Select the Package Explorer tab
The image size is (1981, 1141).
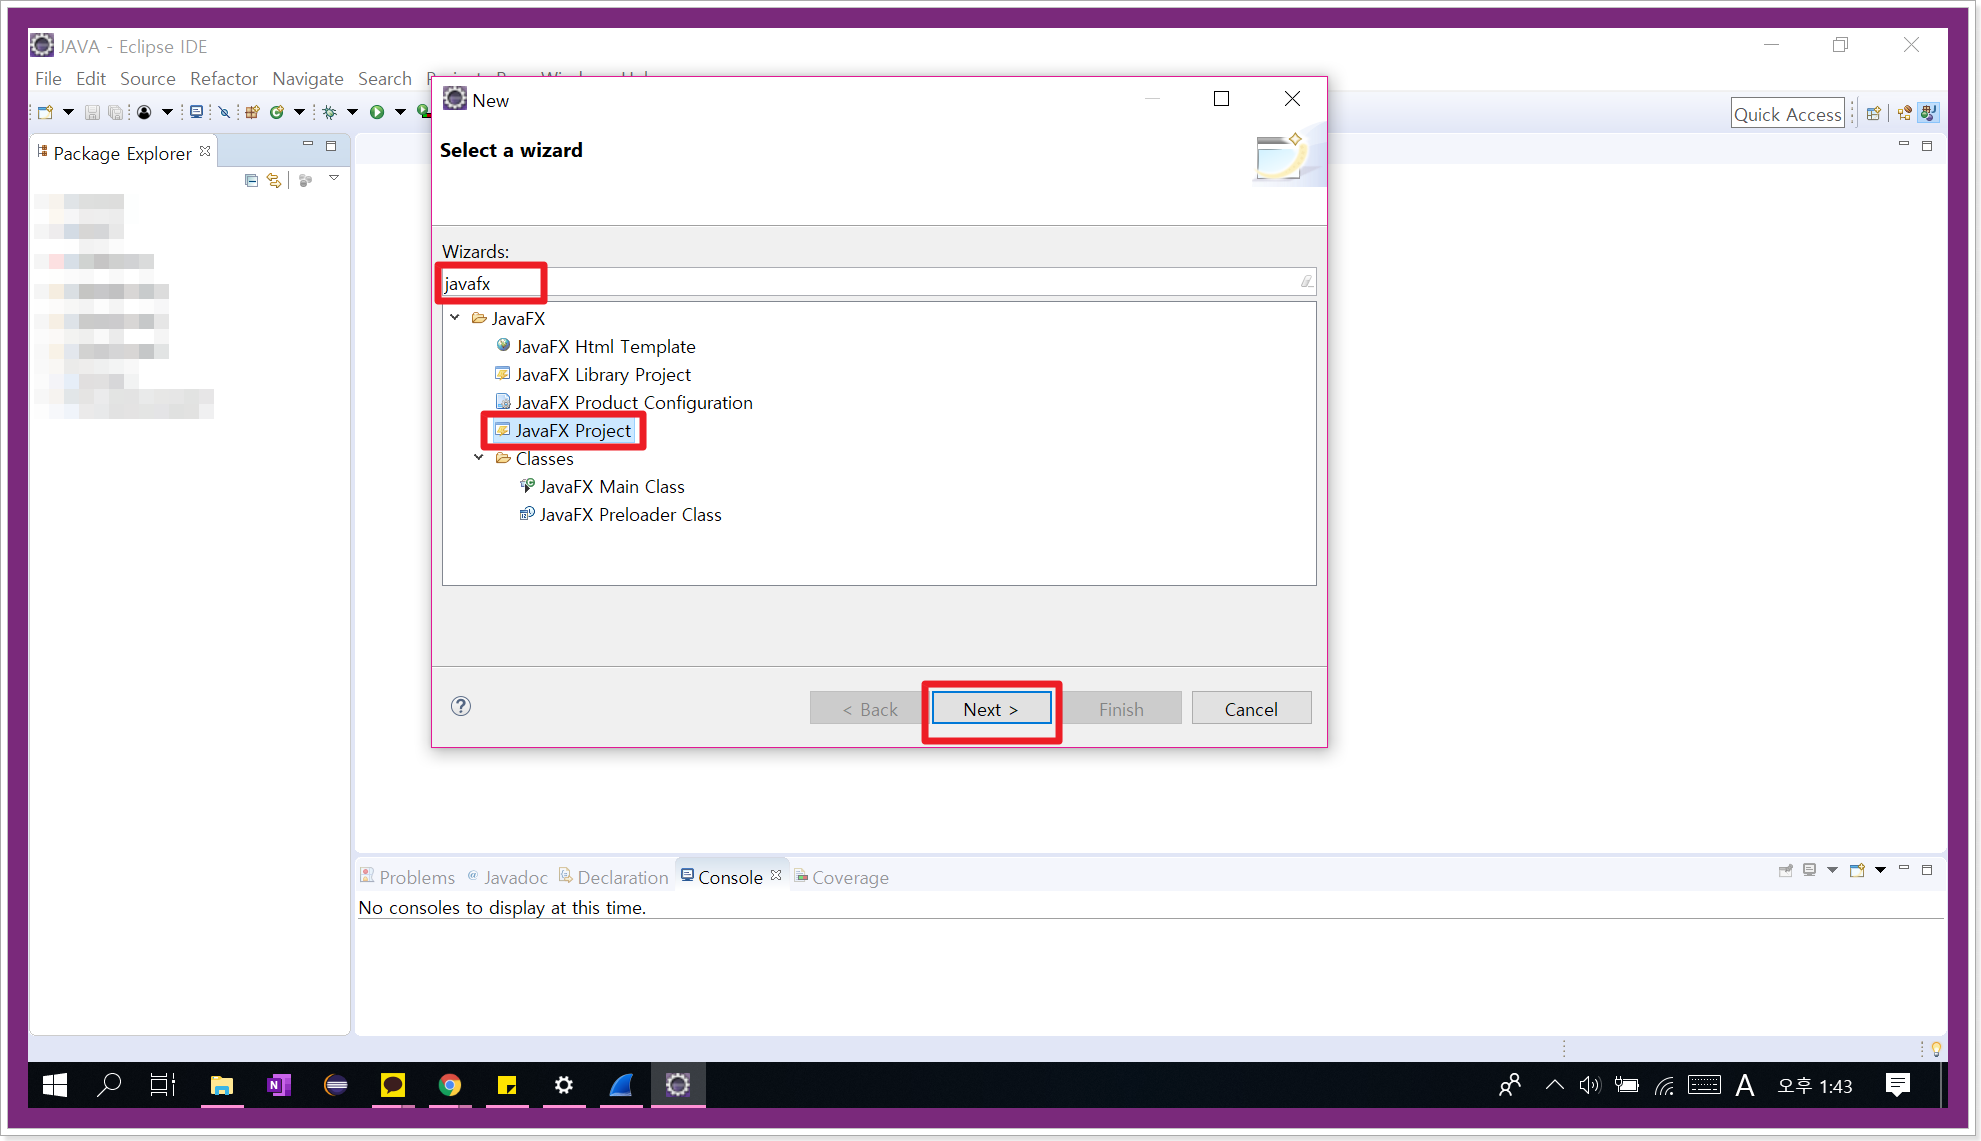[x=122, y=153]
